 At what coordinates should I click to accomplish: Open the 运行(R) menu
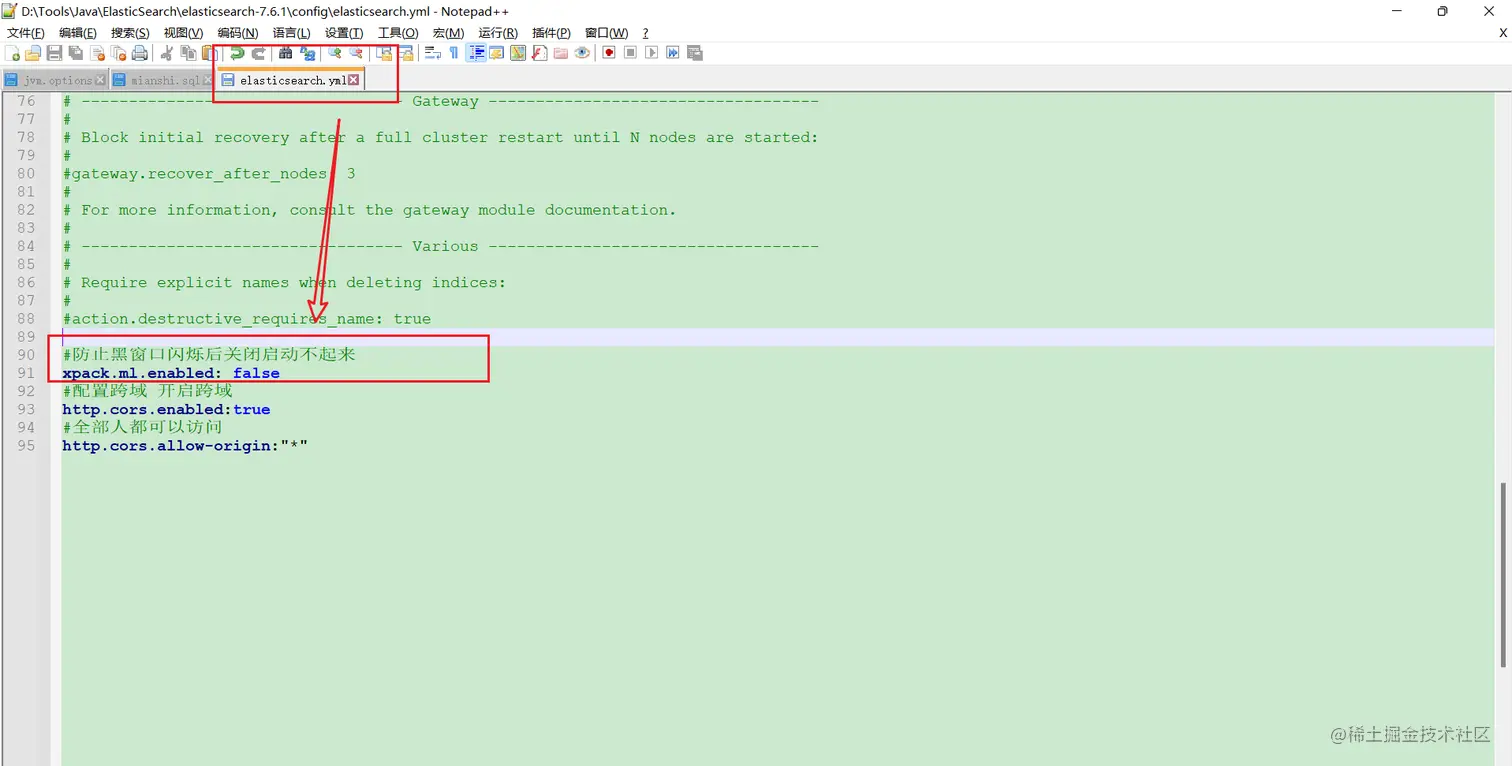[x=498, y=33]
